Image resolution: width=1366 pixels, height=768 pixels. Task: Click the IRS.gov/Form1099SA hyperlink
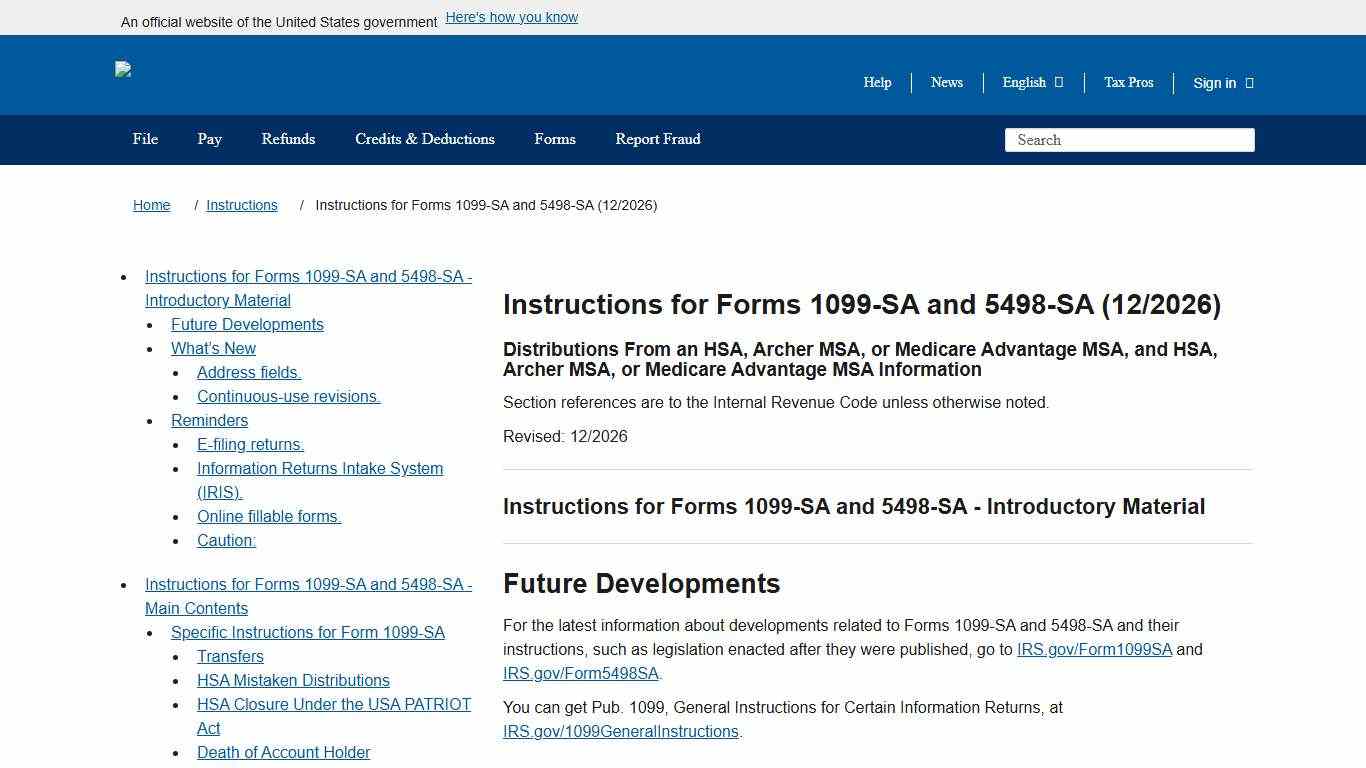pyautogui.click(x=1093, y=649)
